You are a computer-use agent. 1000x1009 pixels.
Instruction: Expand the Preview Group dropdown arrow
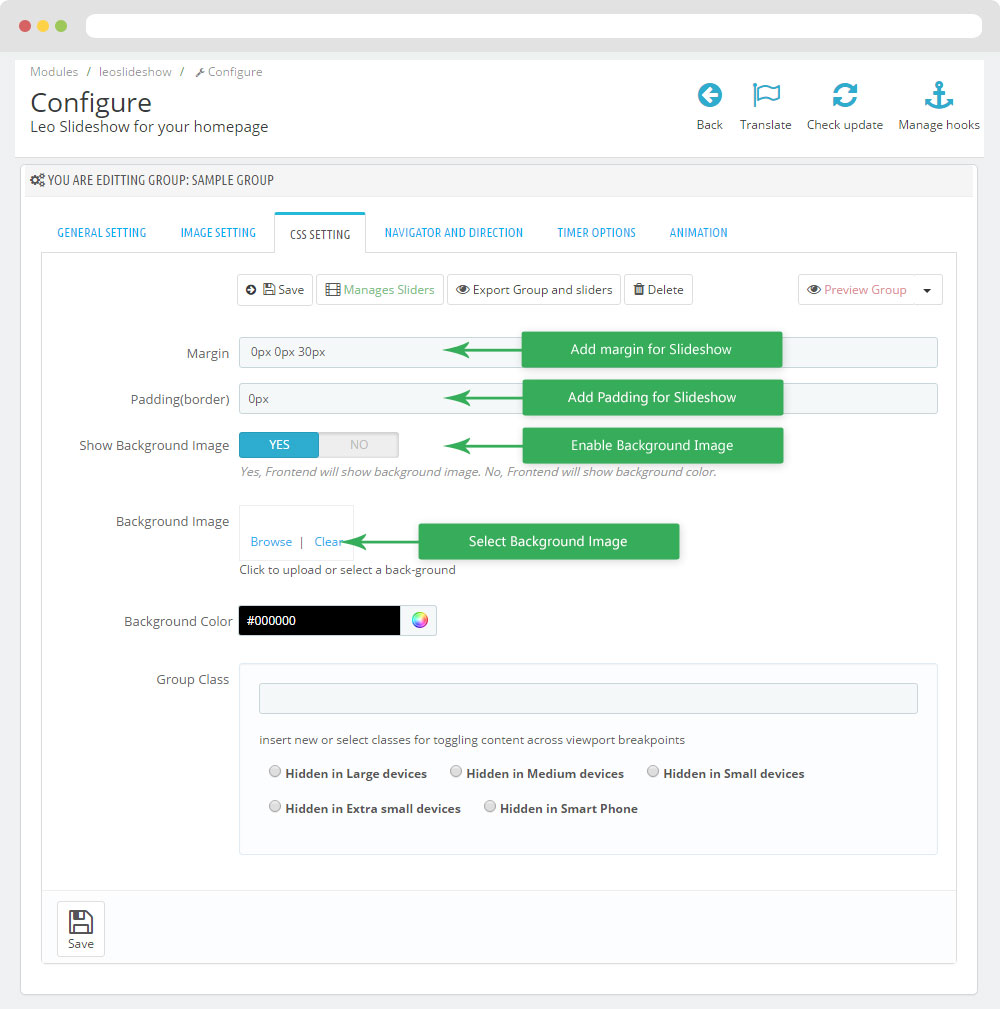927,290
